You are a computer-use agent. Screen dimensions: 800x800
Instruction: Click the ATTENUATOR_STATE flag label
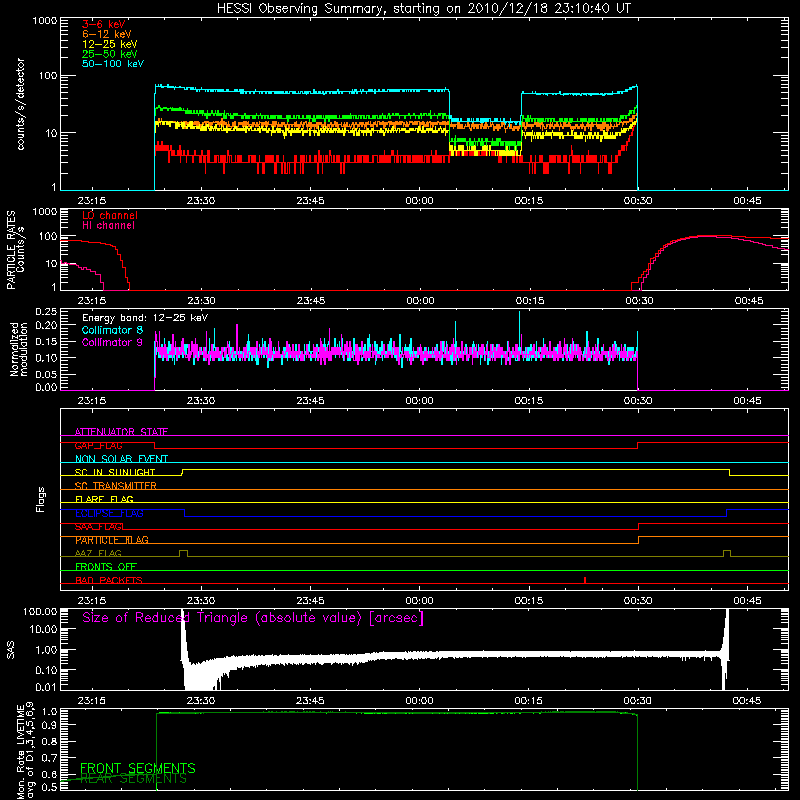coord(121,432)
